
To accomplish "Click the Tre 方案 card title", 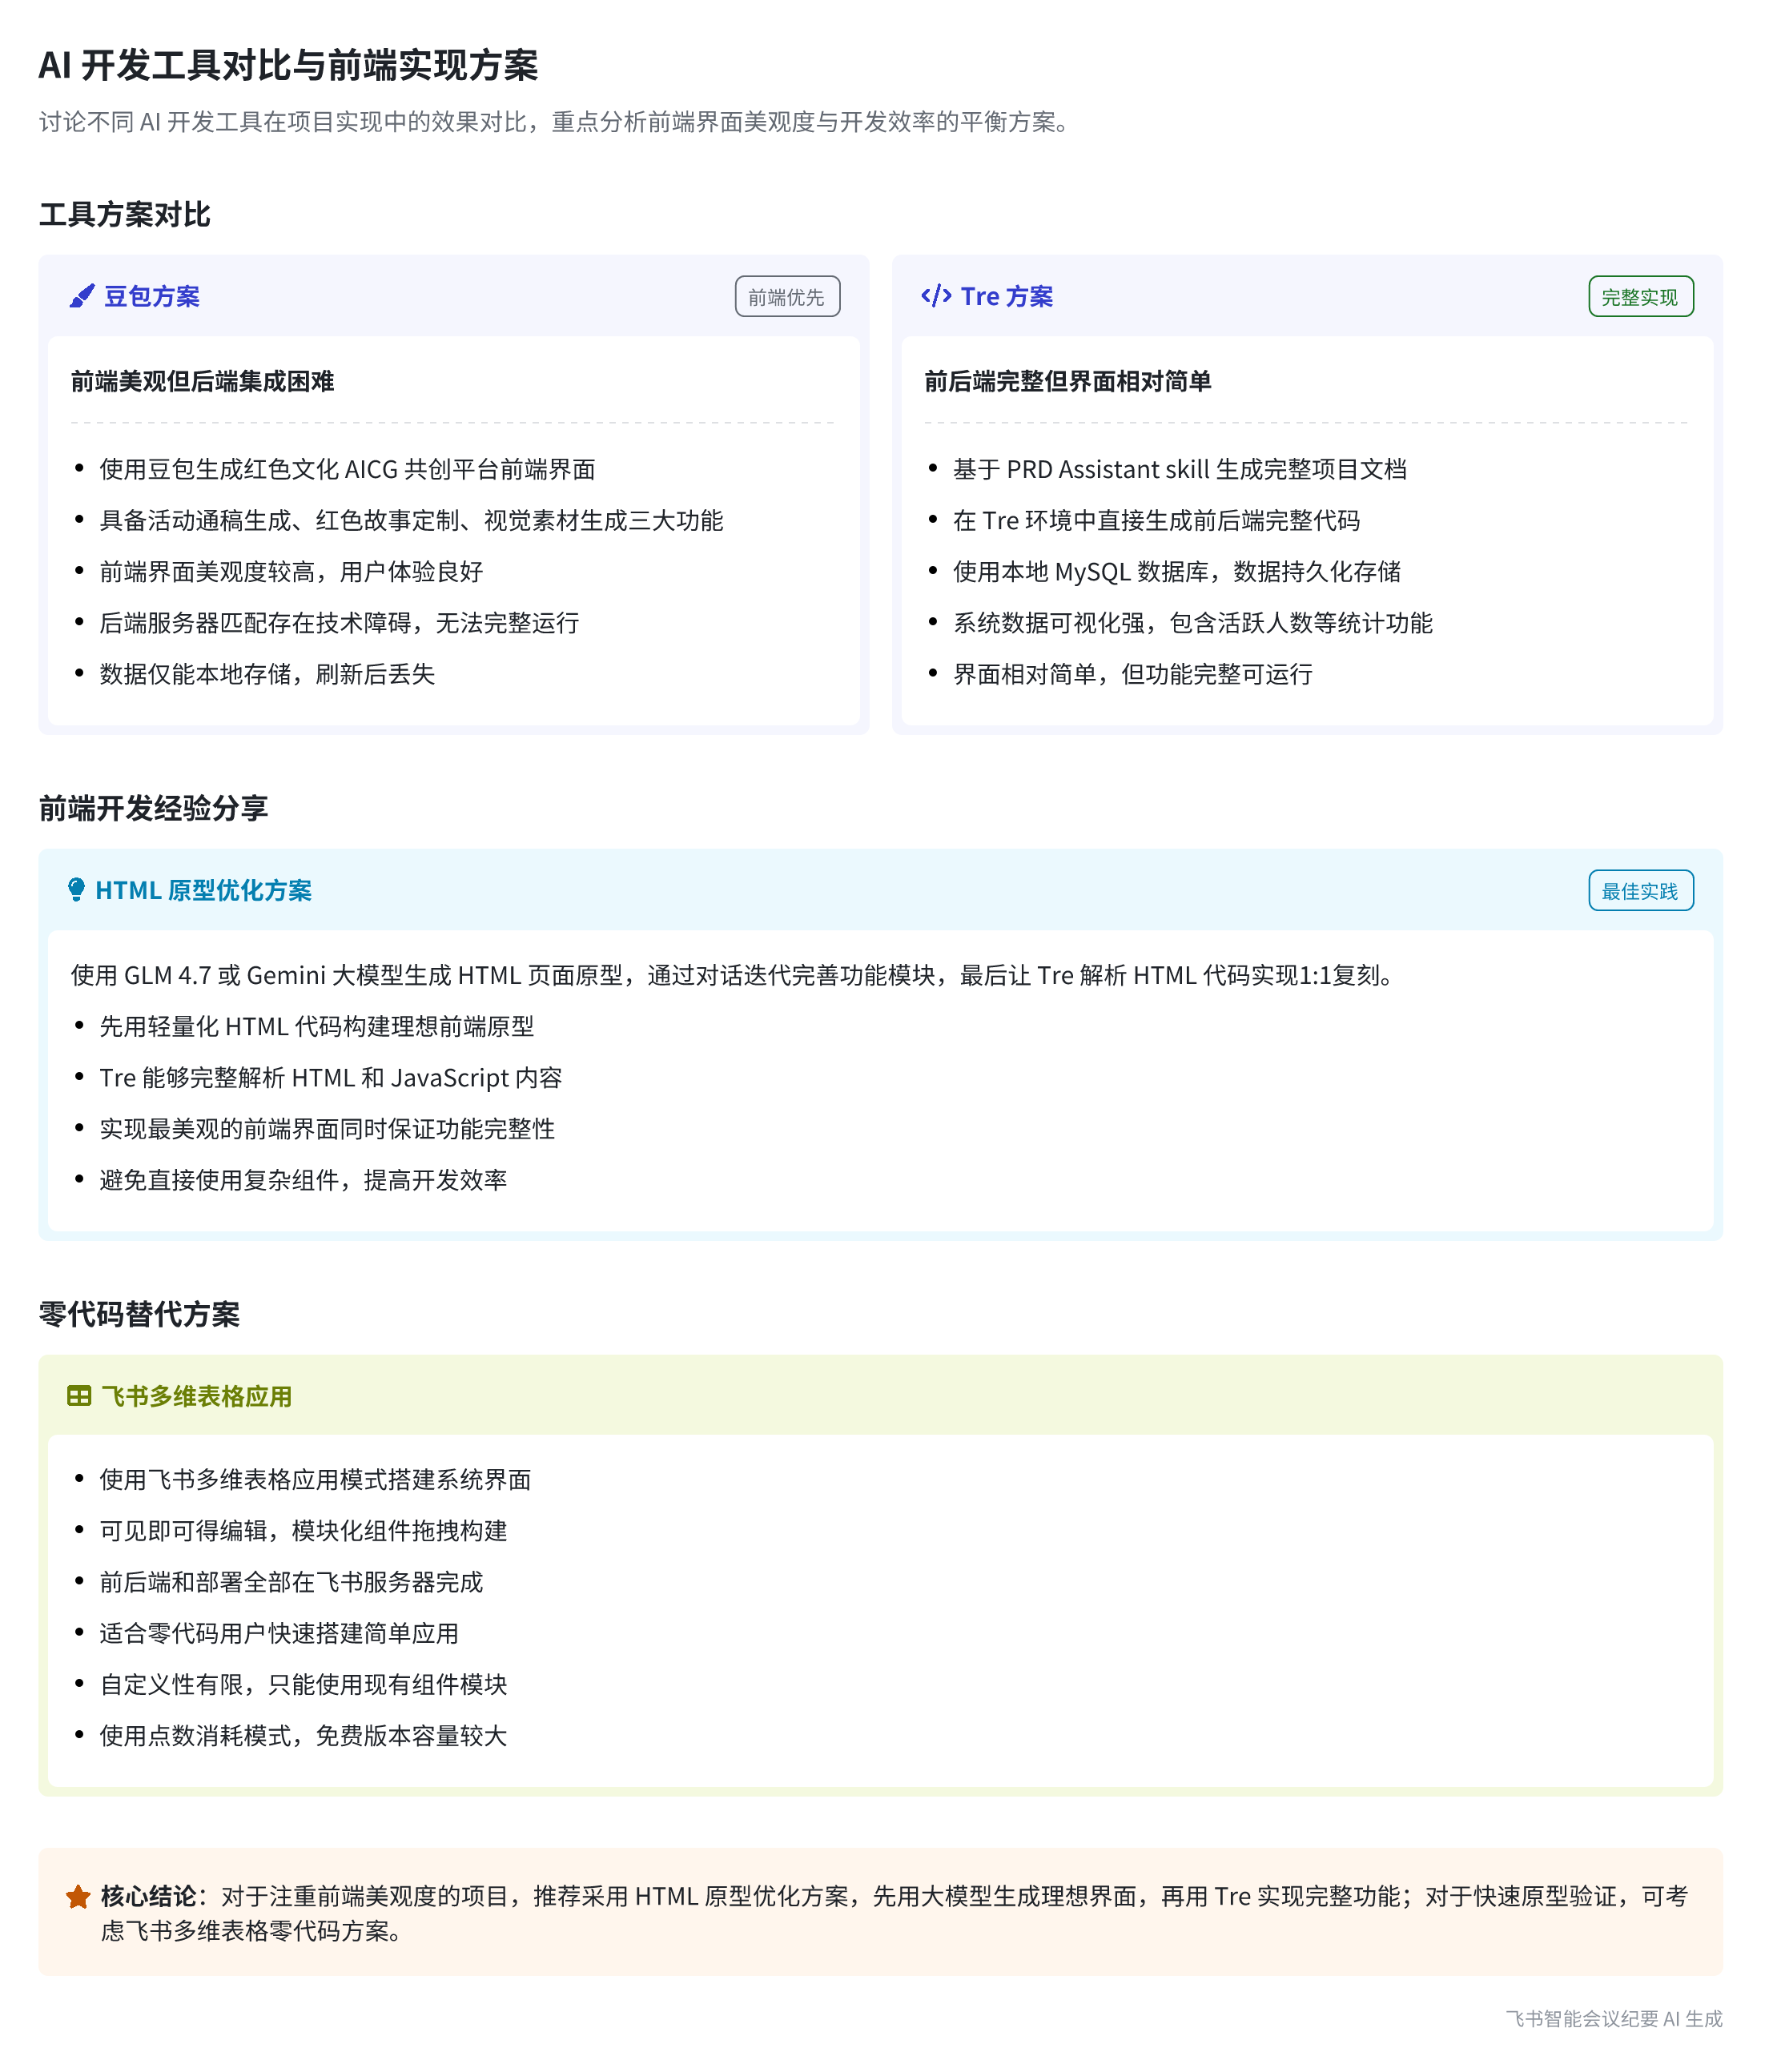I will (1006, 297).
